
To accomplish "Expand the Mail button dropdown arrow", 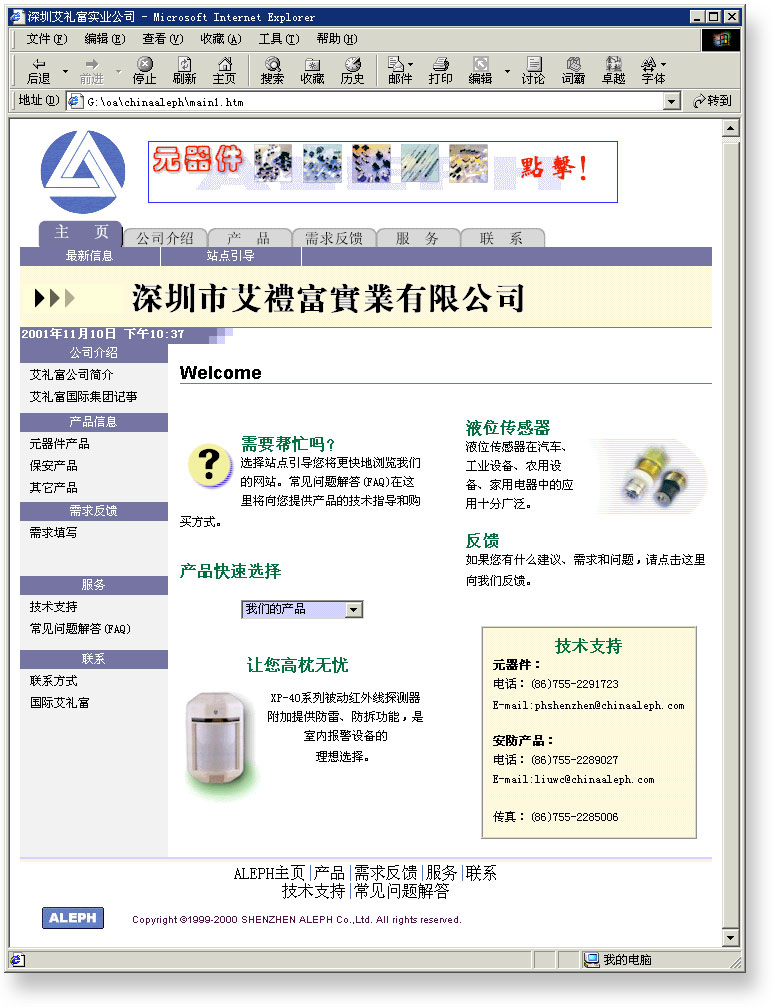I will [411, 64].
